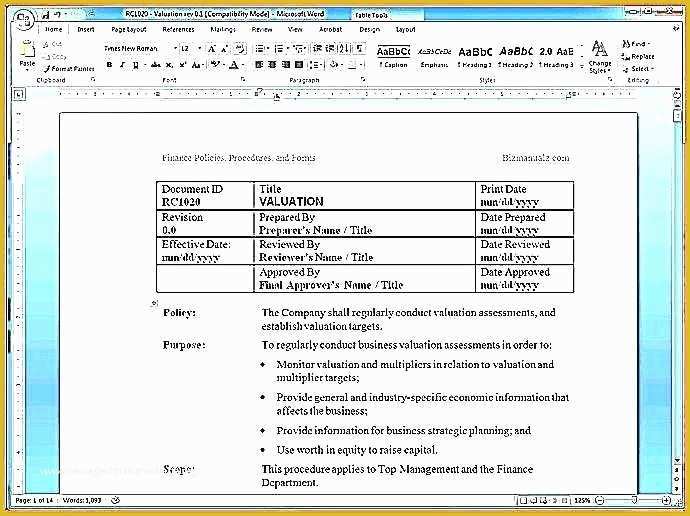690x516 pixels.
Task: Open the Acrobat tab
Action: click(330, 29)
